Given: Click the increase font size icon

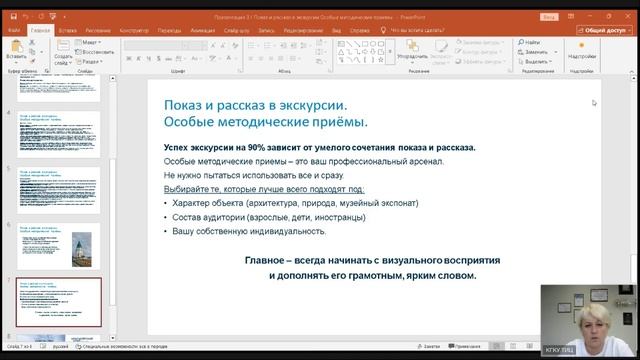Looking at the screenshot, I should [213, 45].
